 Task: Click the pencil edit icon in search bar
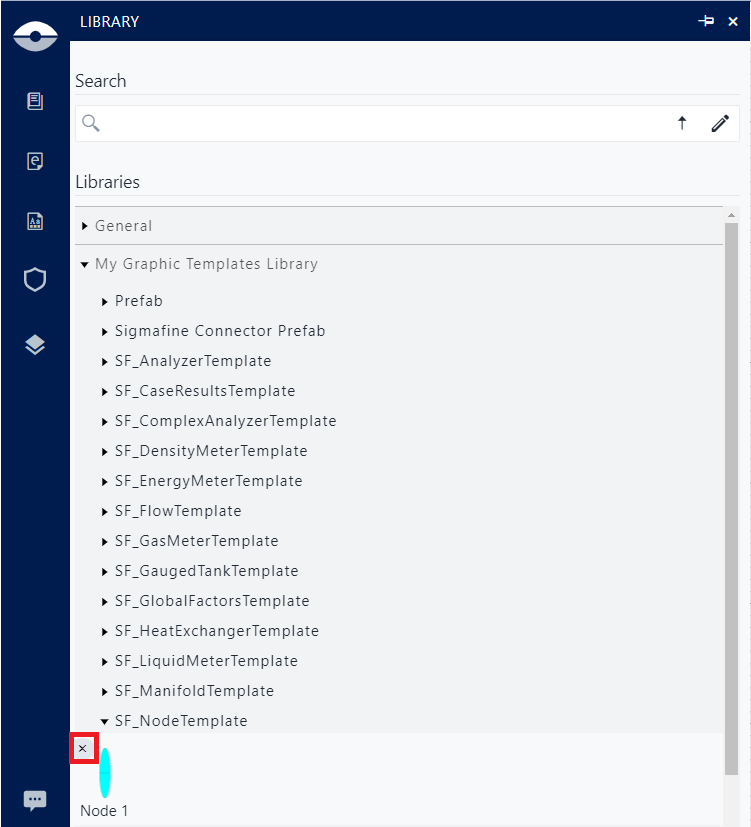(720, 123)
